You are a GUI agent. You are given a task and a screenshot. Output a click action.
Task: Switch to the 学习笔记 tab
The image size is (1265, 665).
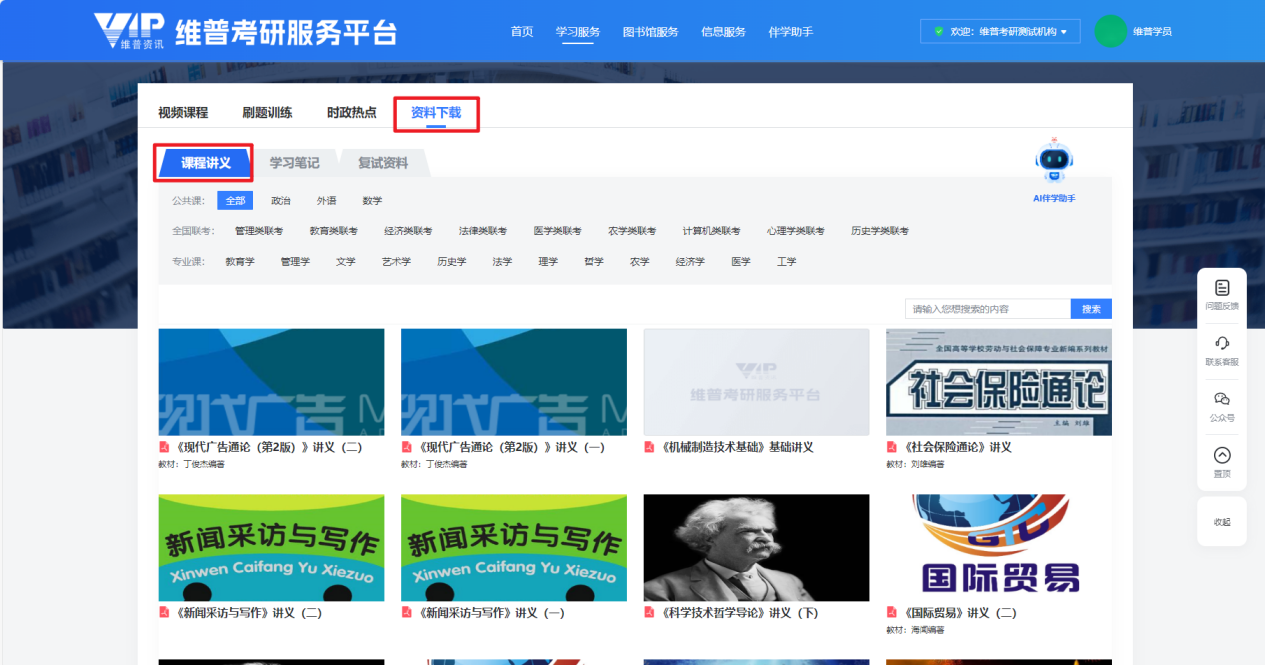click(295, 163)
